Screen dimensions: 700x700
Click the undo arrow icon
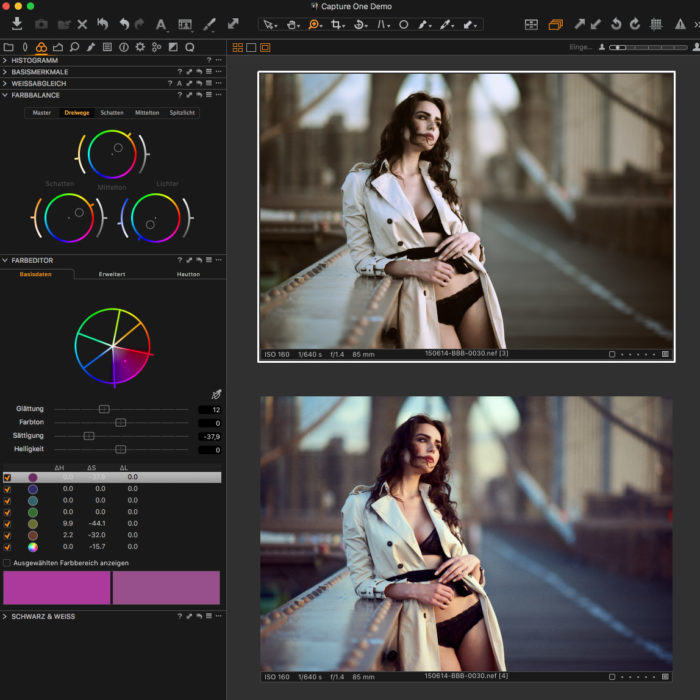pyautogui.click(x=124, y=24)
